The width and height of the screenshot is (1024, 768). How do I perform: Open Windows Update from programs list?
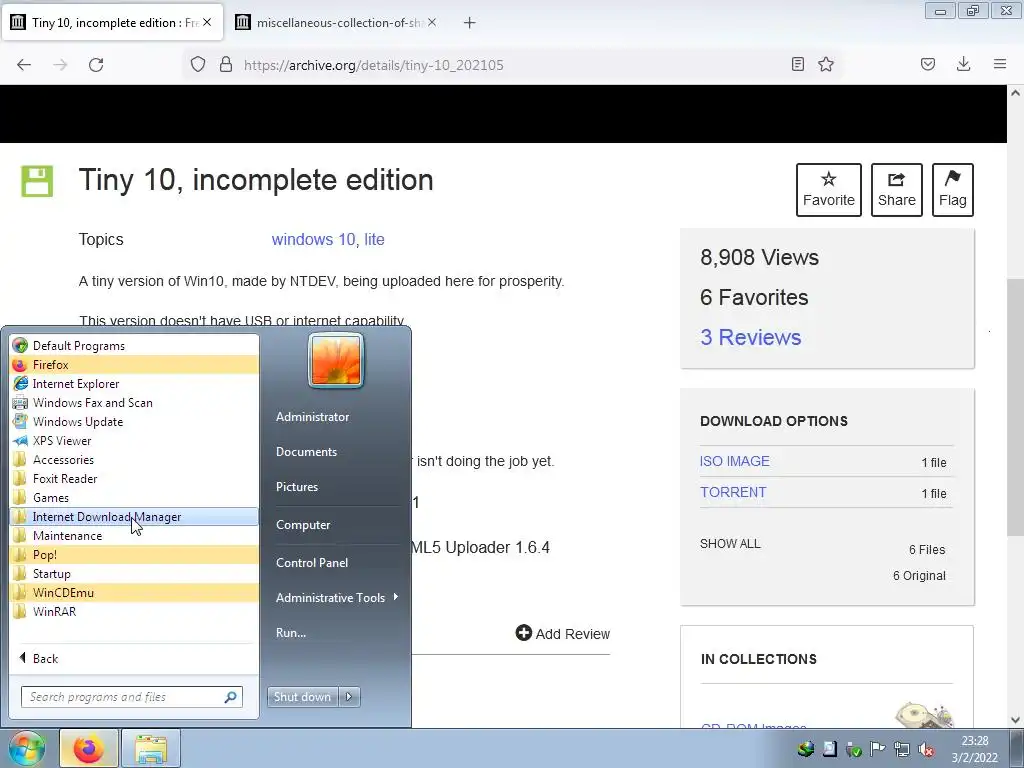(x=134, y=421)
